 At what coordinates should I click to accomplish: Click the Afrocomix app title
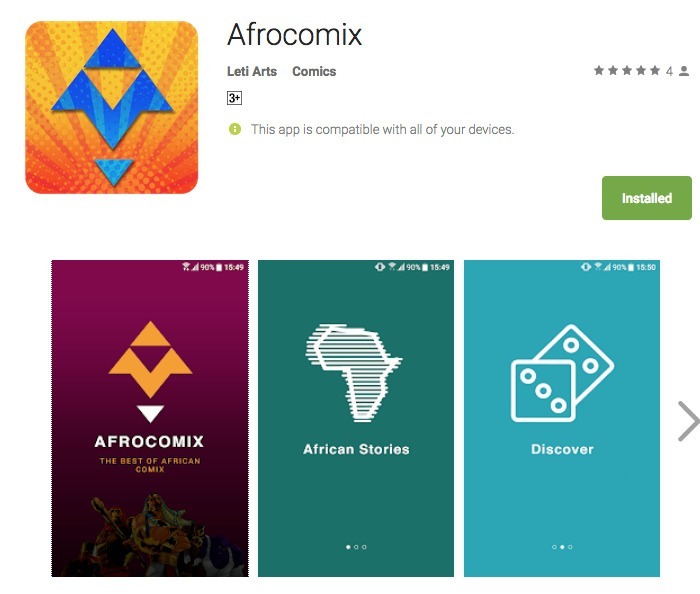(x=294, y=34)
